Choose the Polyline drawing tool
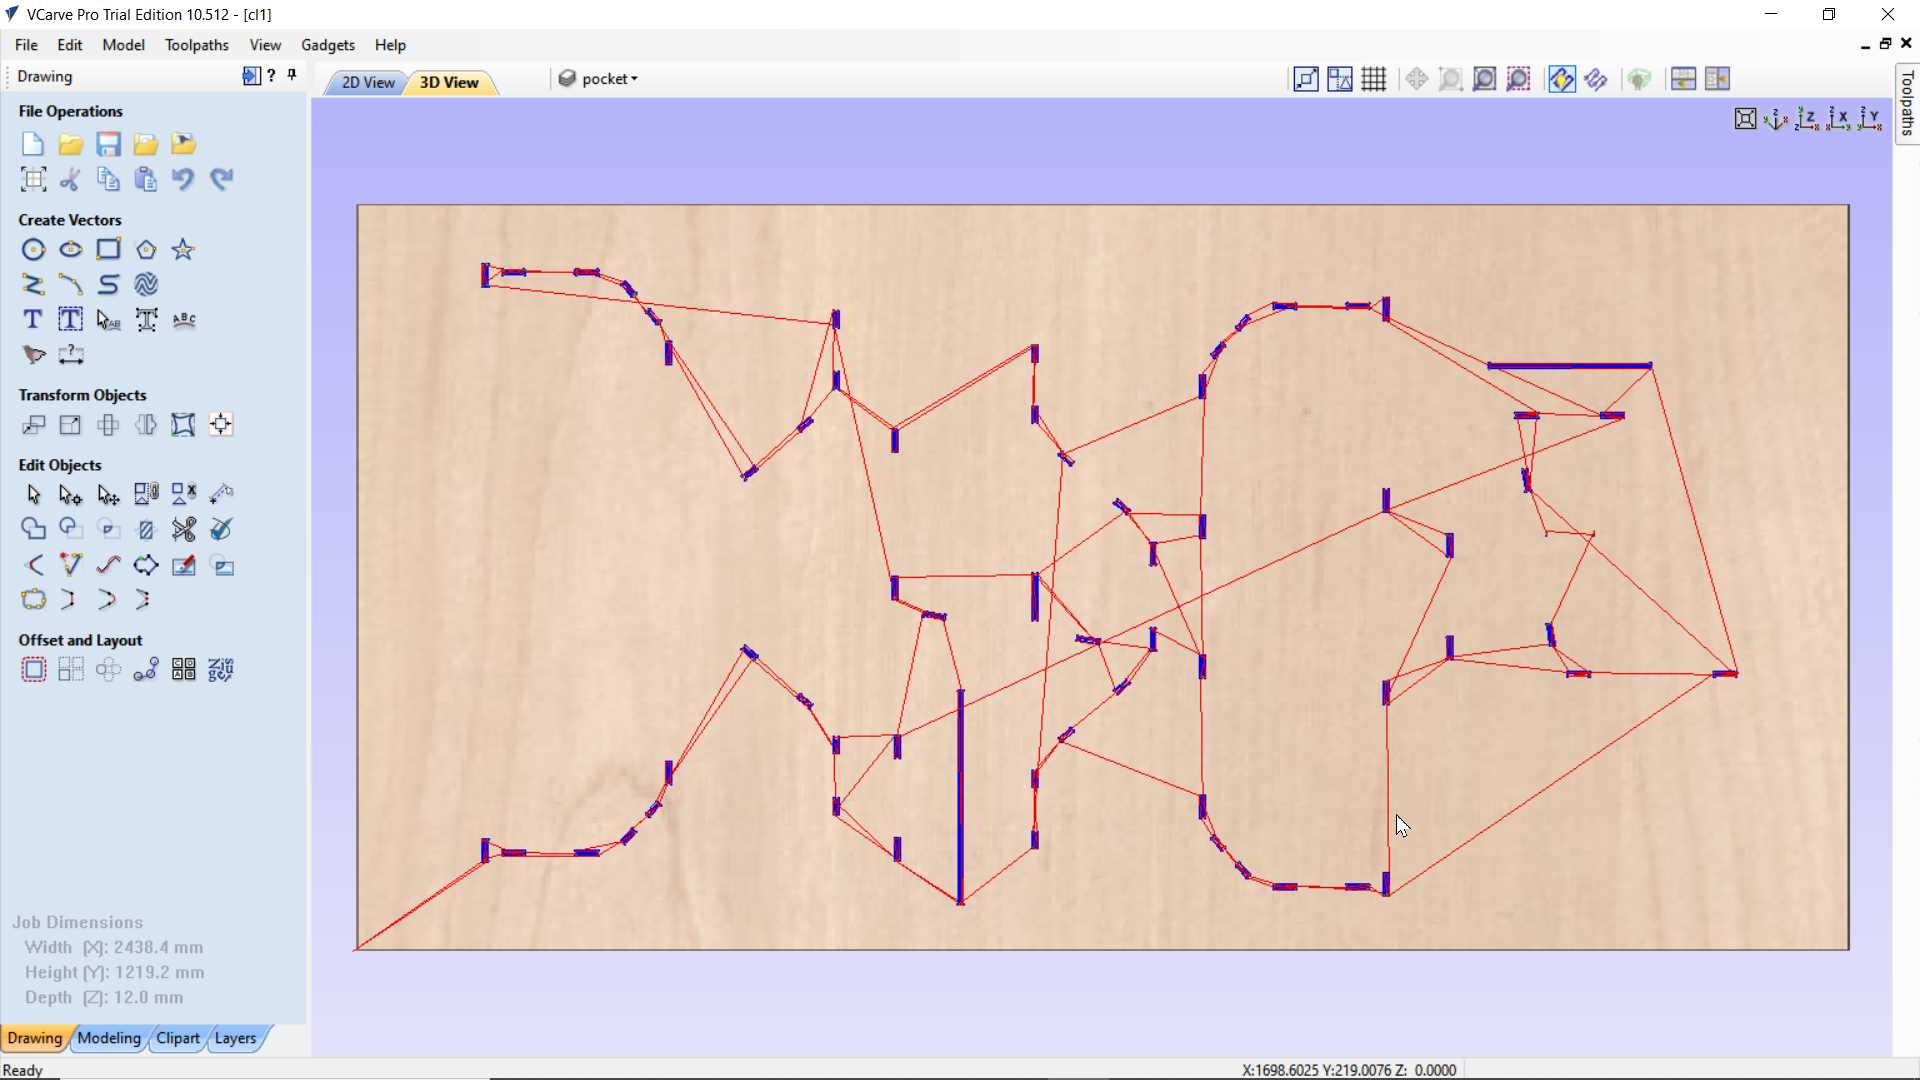This screenshot has height=1080, width=1920. click(x=33, y=285)
